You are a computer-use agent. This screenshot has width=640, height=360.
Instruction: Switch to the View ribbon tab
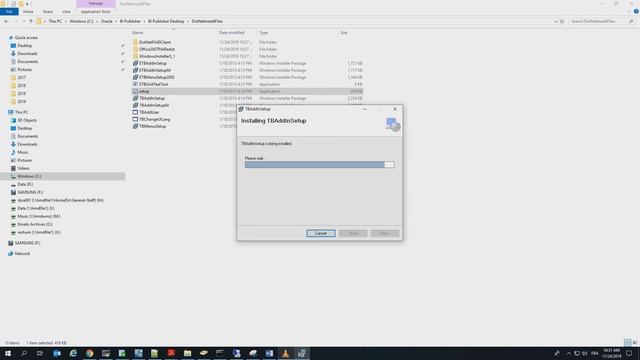pyautogui.click(x=66, y=12)
